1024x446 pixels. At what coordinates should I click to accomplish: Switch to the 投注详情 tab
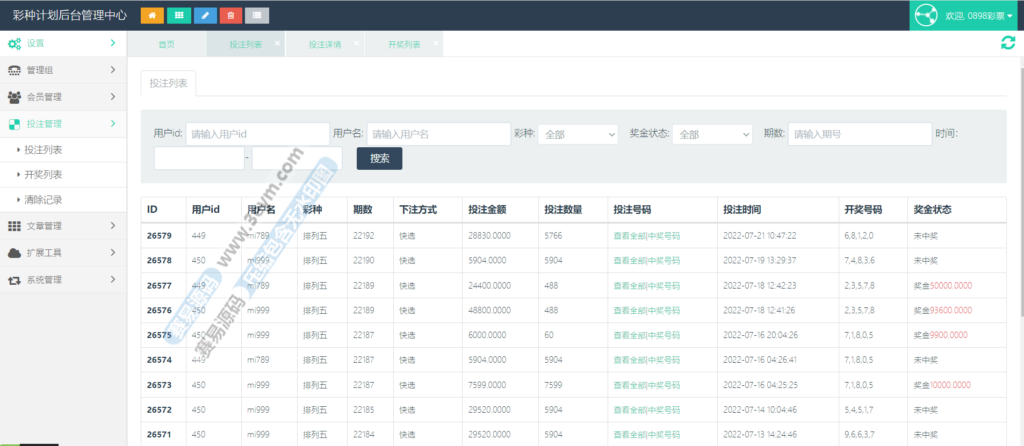click(x=324, y=45)
